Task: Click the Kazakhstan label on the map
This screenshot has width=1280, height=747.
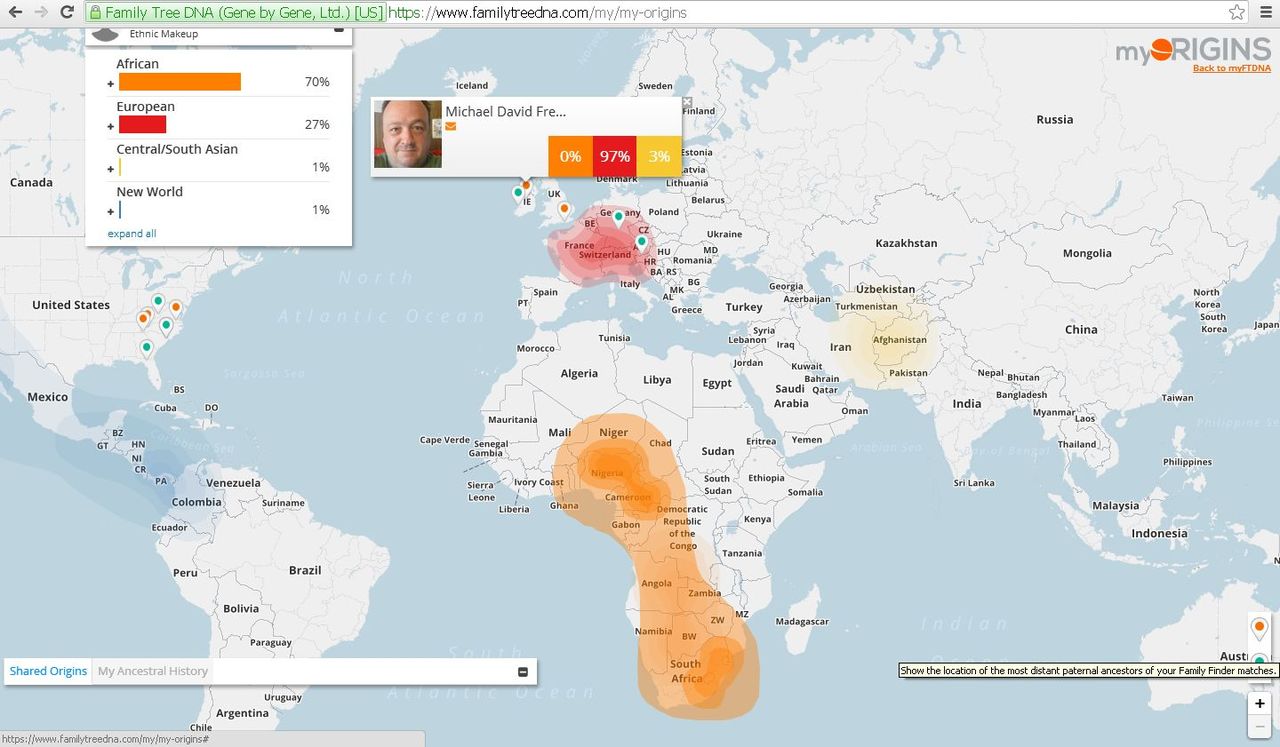Action: tap(906, 243)
